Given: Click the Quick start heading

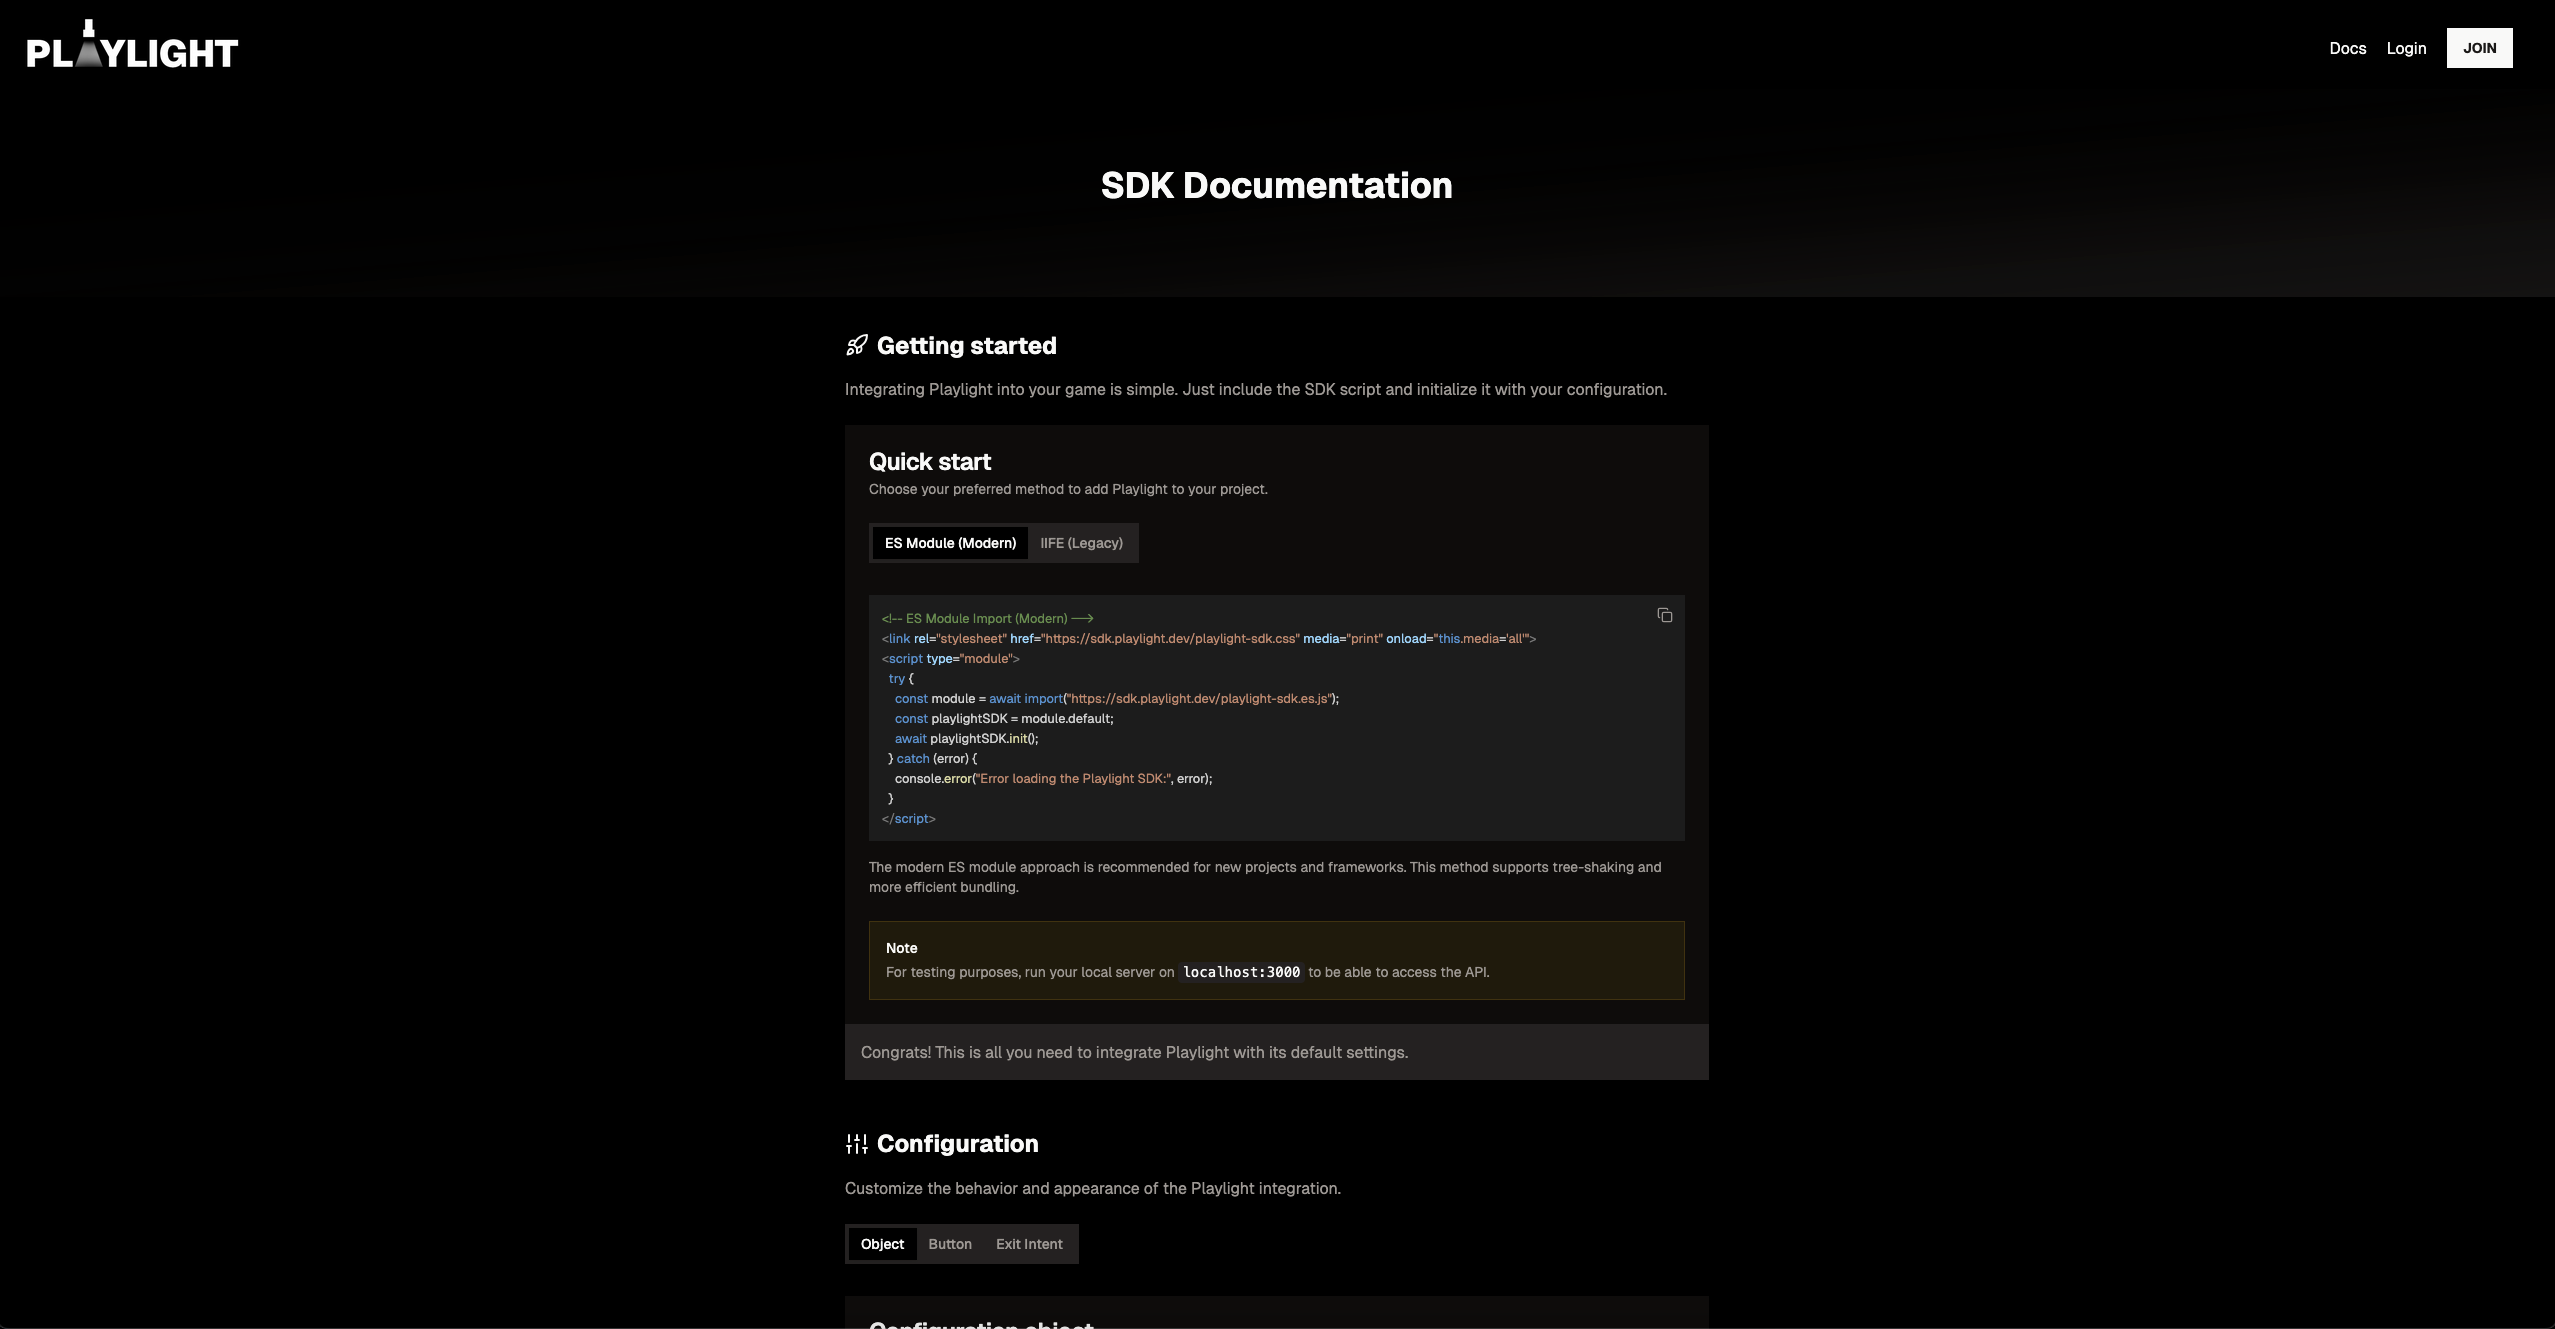Looking at the screenshot, I should coord(930,461).
